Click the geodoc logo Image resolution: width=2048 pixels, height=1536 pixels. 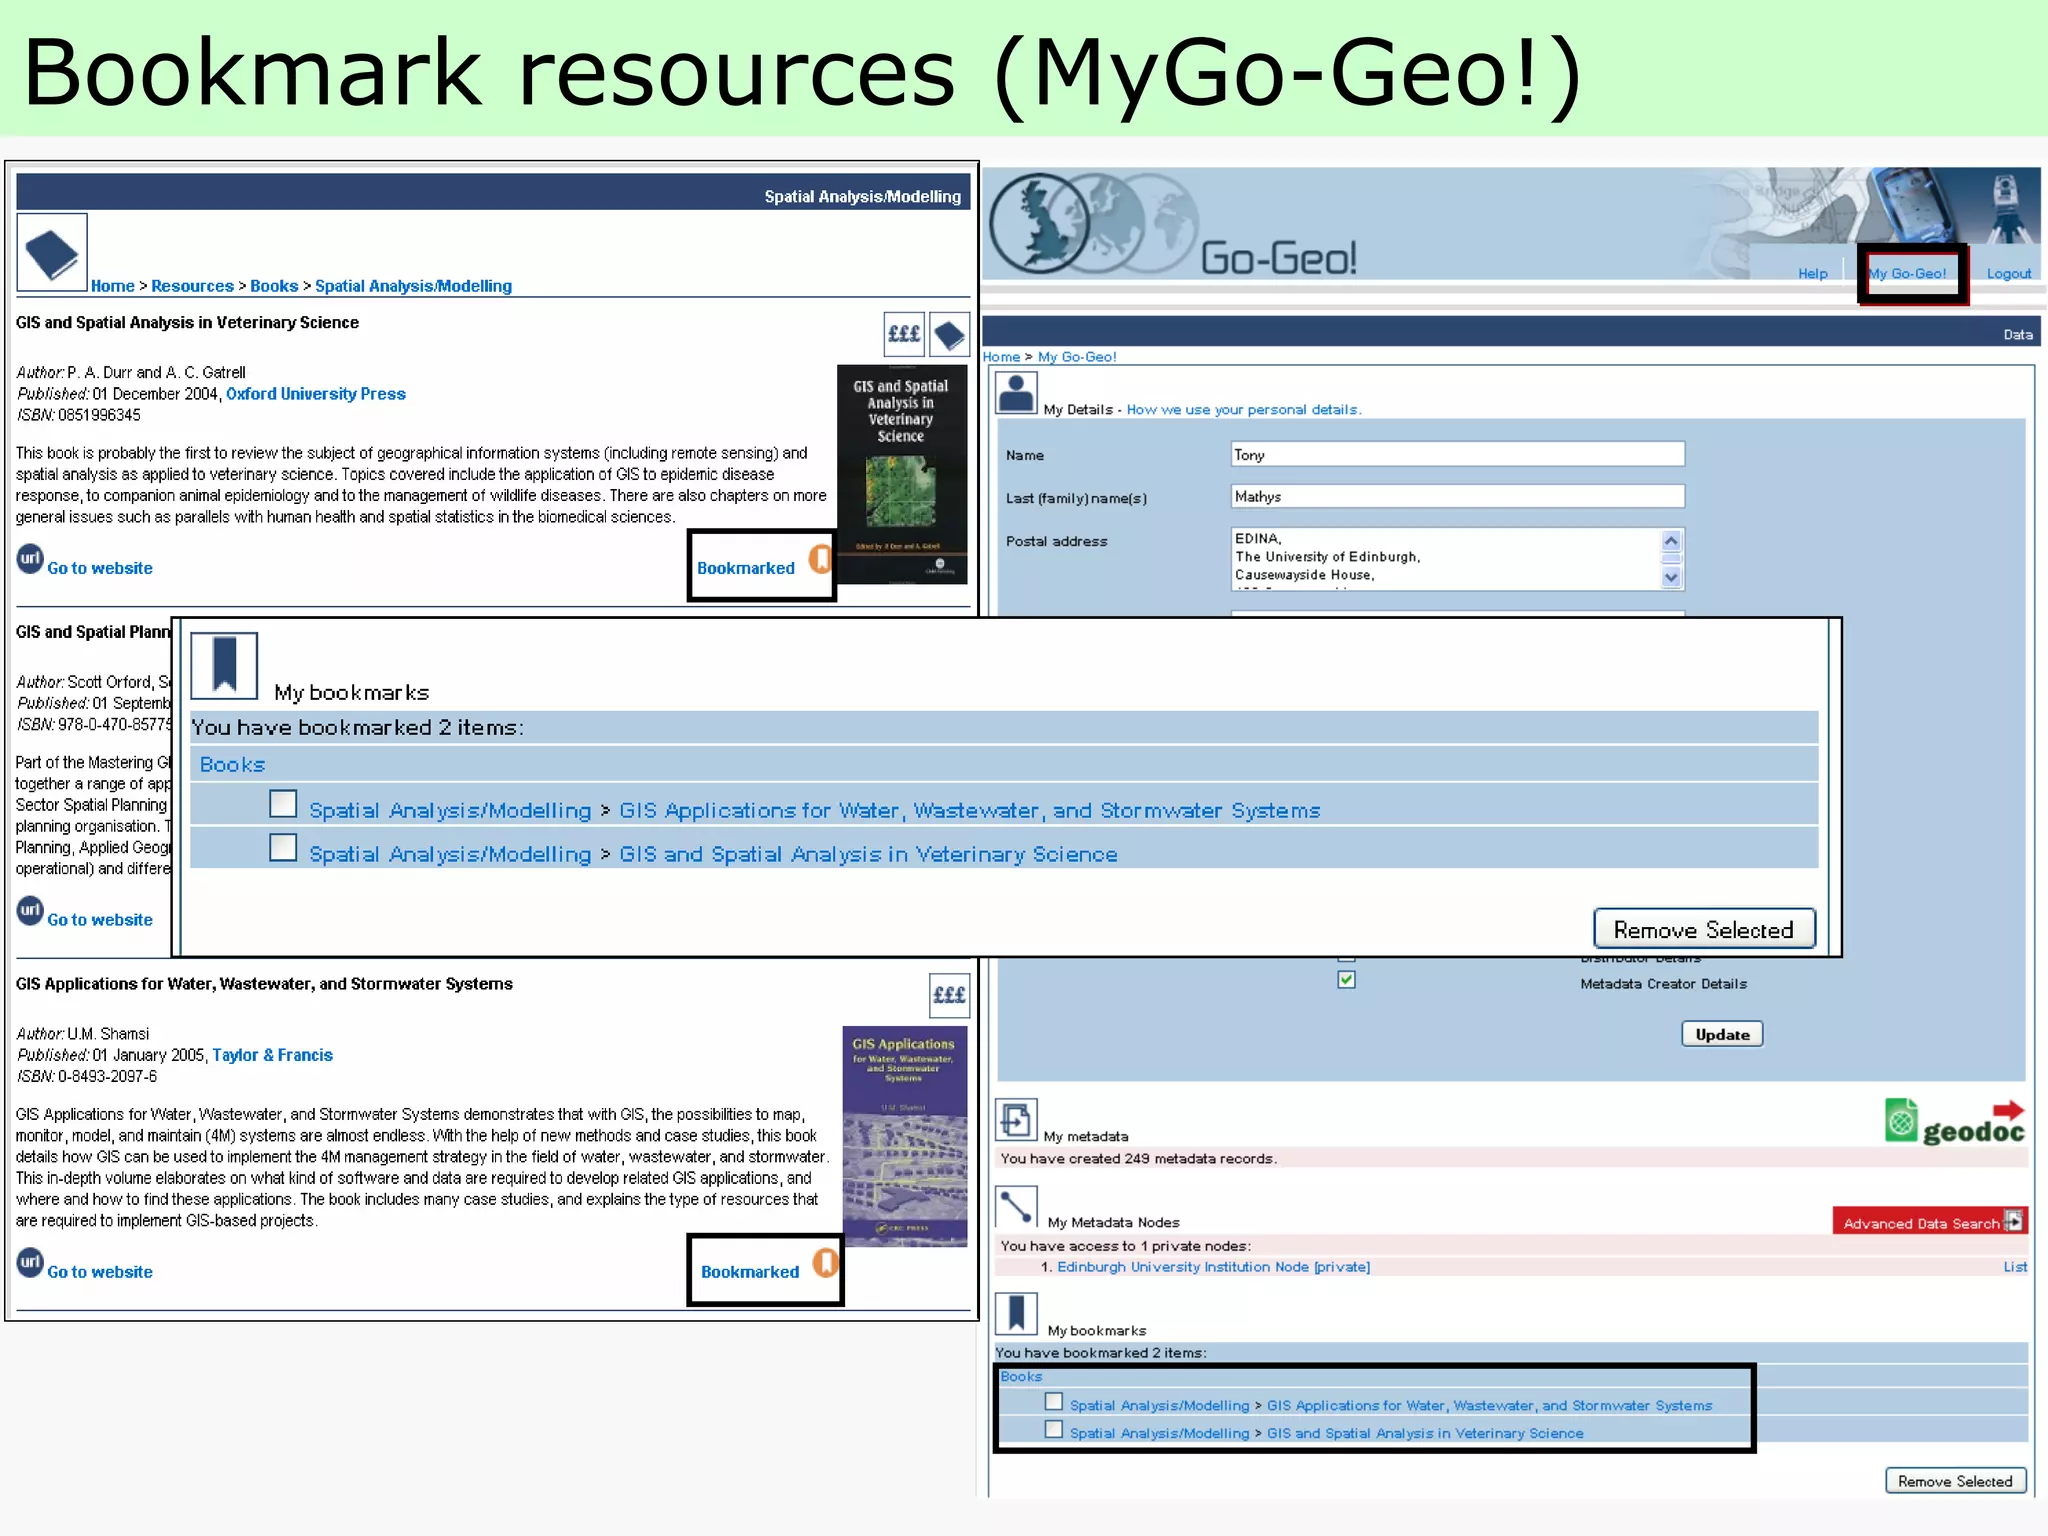pos(1955,1122)
